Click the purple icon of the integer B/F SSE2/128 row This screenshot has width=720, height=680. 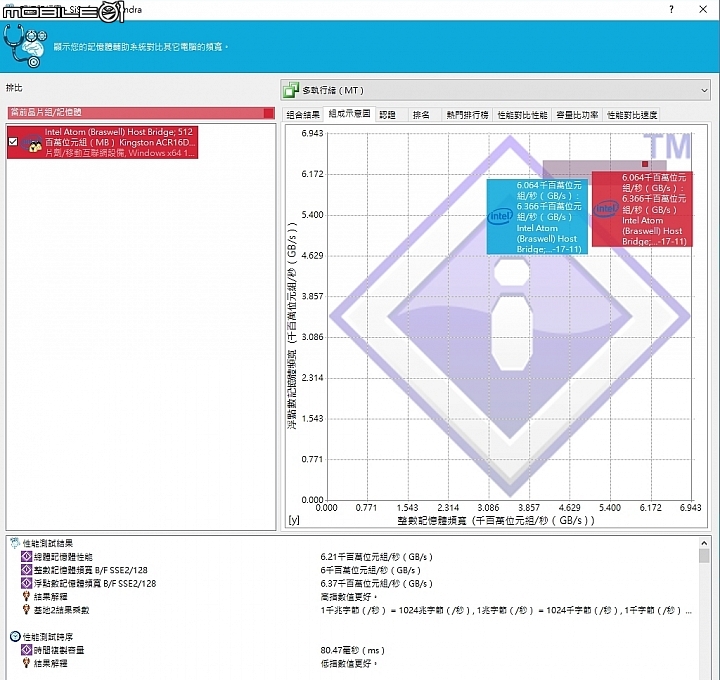tap(26, 570)
